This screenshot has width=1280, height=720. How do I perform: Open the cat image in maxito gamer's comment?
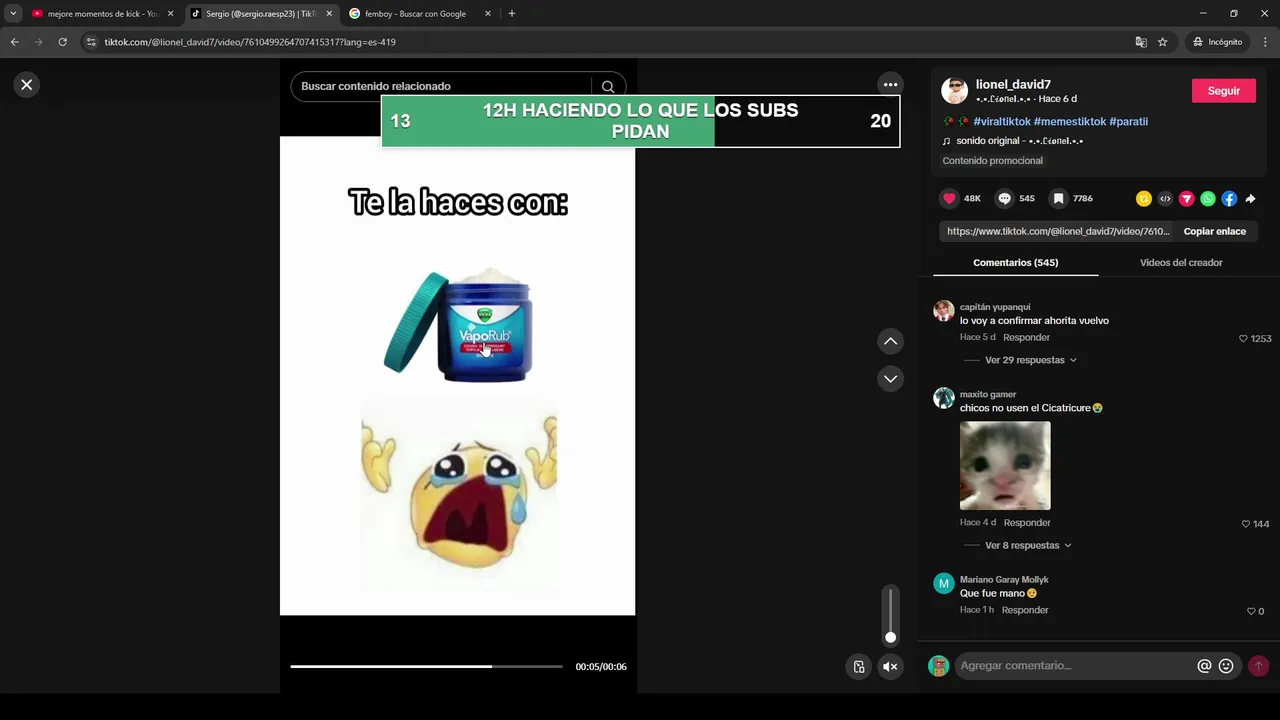[1005, 466]
